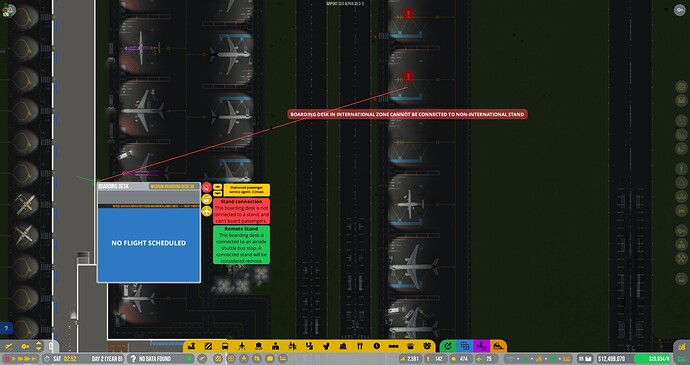
Task: Click the key icon in bottom-left panel
Action: [x=25, y=347]
